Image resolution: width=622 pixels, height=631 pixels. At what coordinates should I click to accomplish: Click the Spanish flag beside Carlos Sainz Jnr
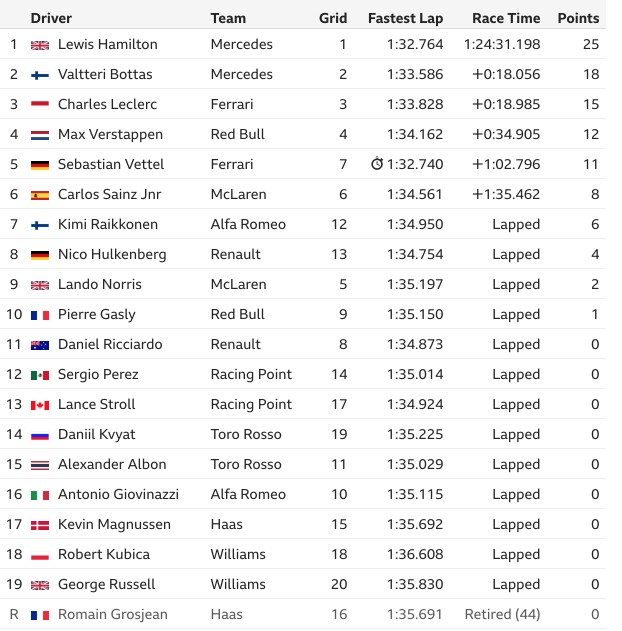(40, 195)
